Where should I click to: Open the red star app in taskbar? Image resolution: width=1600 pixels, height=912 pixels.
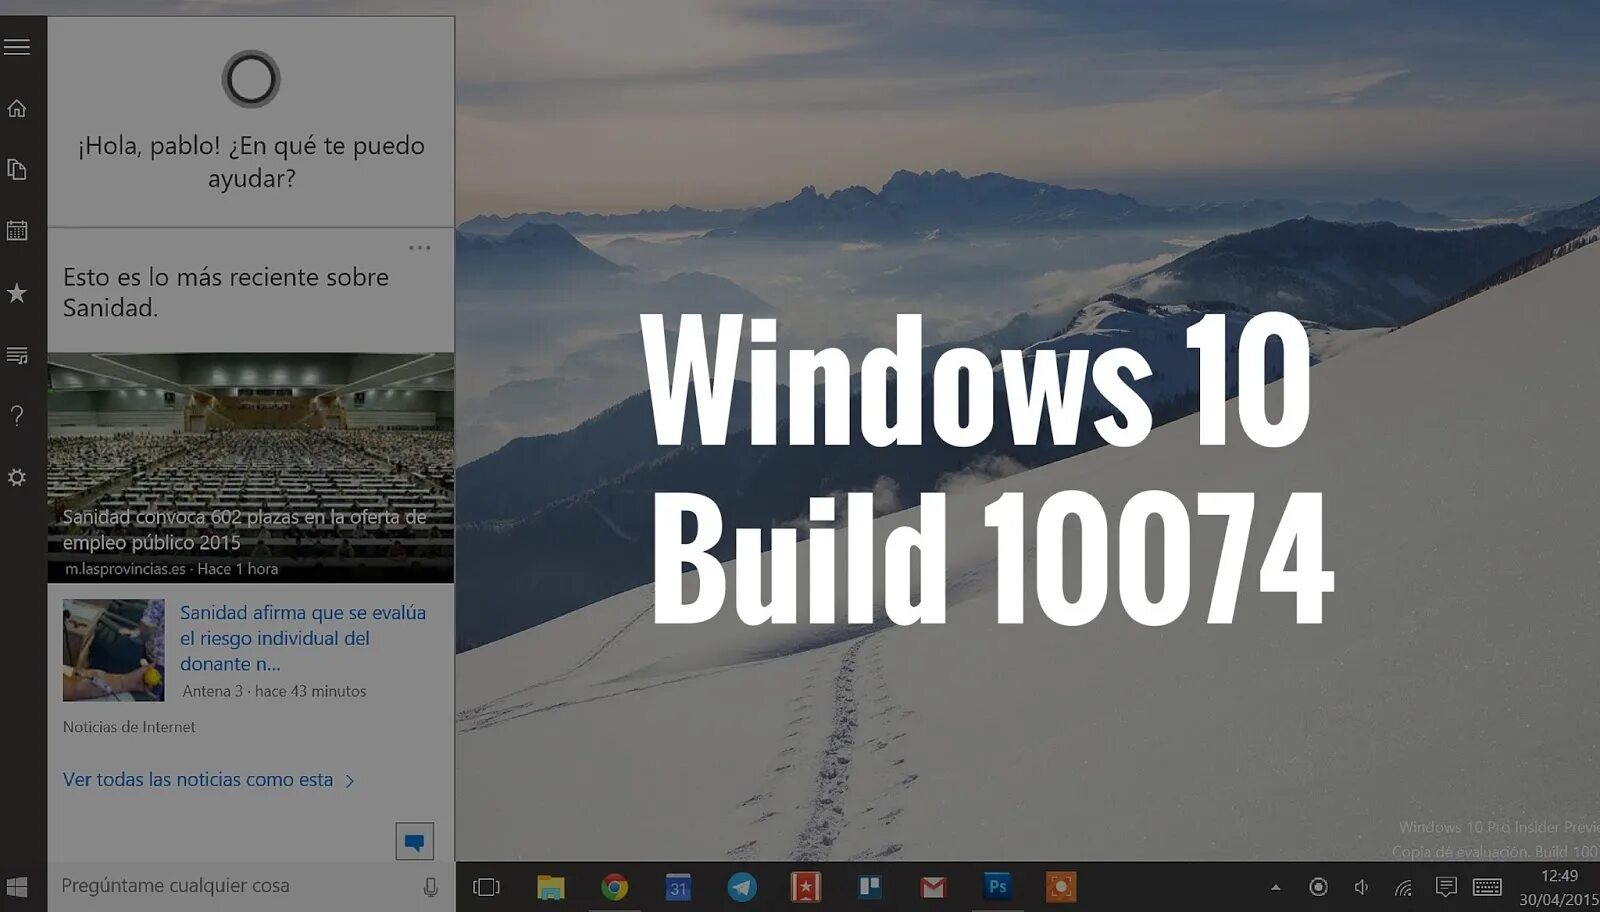coord(806,887)
